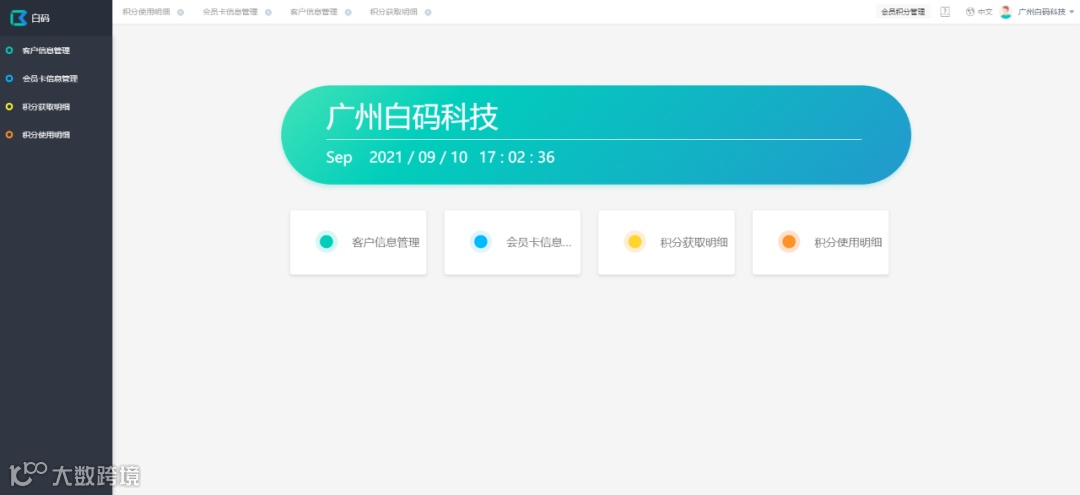
Task: Click the yellow ring beside sidebar 积分获取明细
Action: tap(9, 107)
